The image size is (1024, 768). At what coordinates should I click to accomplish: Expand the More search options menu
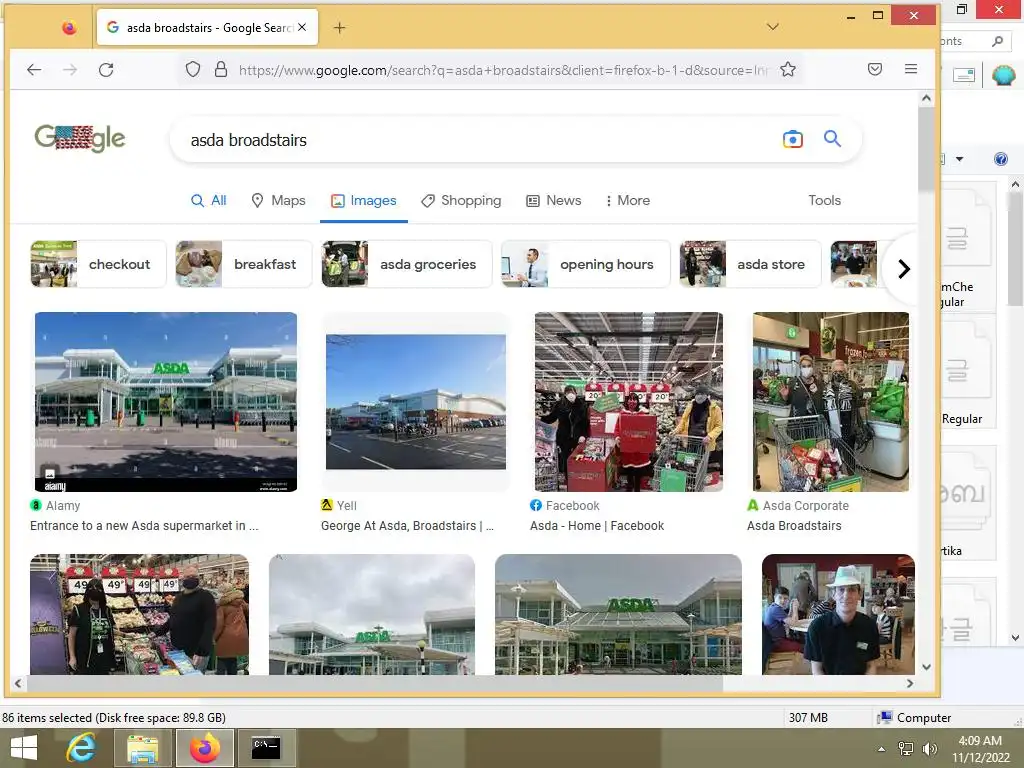tap(628, 200)
